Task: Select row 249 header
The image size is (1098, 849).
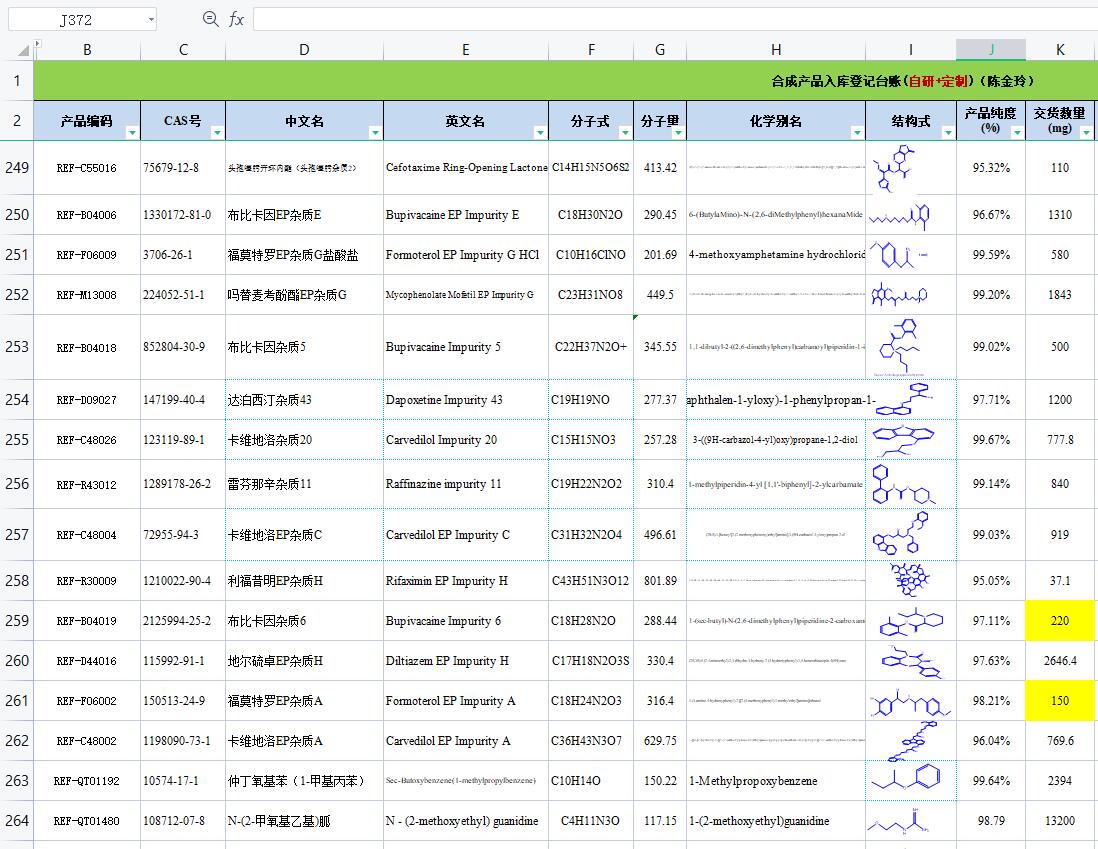Action: pyautogui.click(x=17, y=167)
